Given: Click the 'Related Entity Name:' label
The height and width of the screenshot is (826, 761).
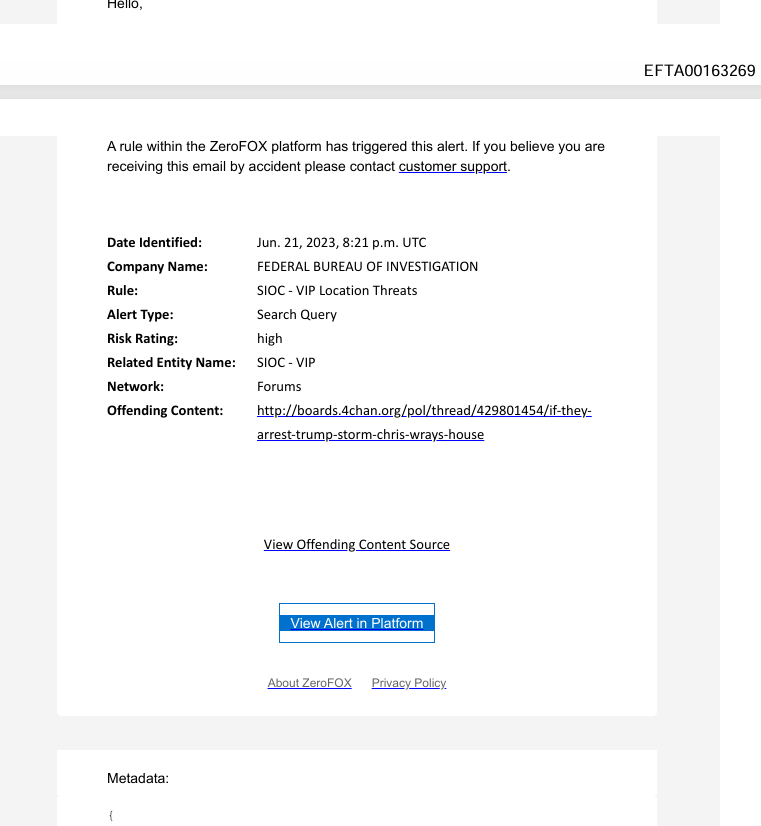Looking at the screenshot, I should point(171,362).
